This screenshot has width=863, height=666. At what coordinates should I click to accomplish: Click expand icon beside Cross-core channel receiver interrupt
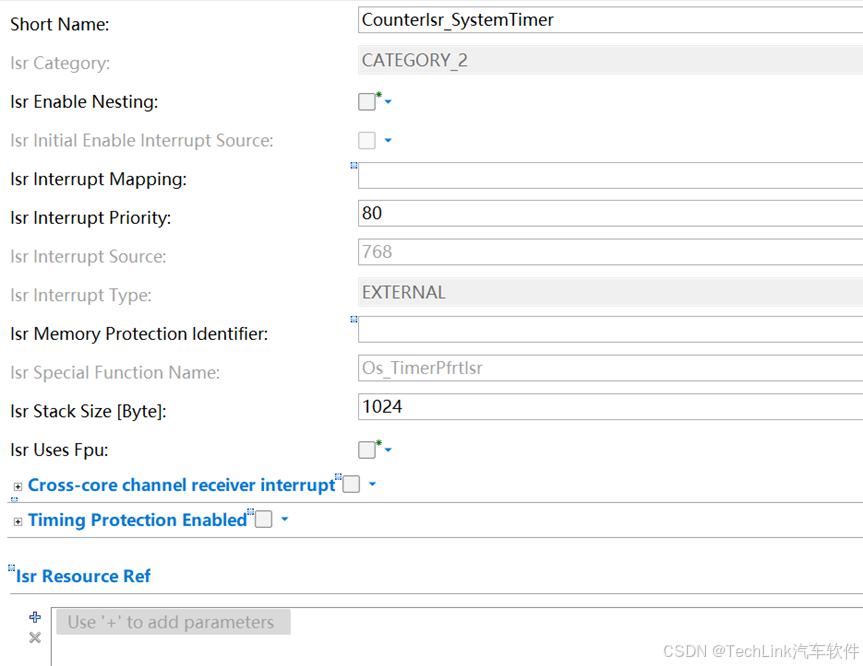tap(18, 487)
